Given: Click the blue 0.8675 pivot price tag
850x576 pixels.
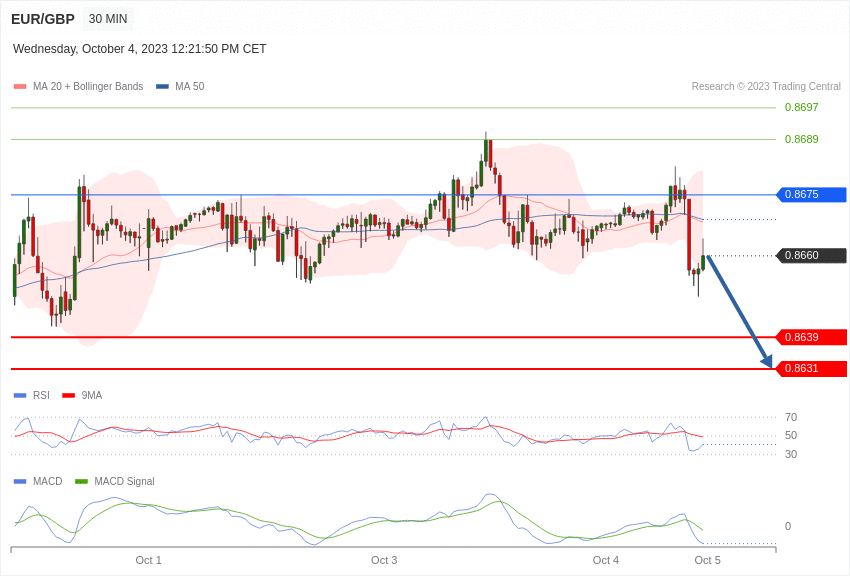Looking at the screenshot, I should 812,195.
